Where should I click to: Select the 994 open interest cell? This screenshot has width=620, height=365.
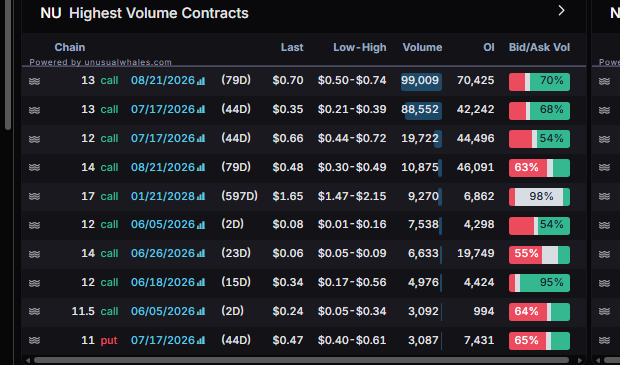point(484,311)
